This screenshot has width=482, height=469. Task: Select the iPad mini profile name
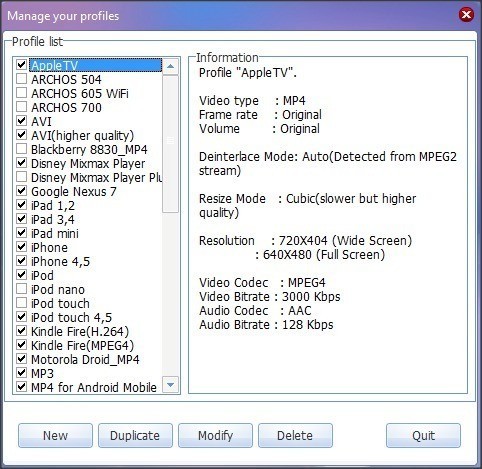pyautogui.click(x=55, y=233)
